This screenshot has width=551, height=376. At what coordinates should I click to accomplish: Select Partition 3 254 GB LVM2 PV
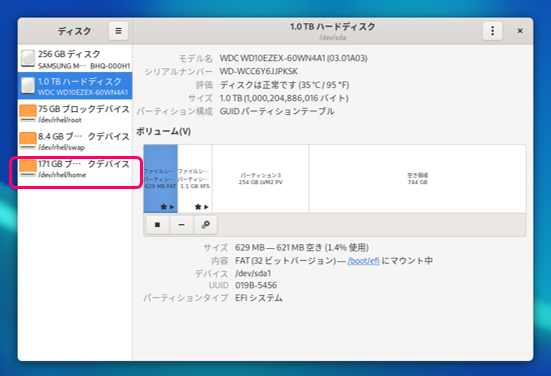260,179
